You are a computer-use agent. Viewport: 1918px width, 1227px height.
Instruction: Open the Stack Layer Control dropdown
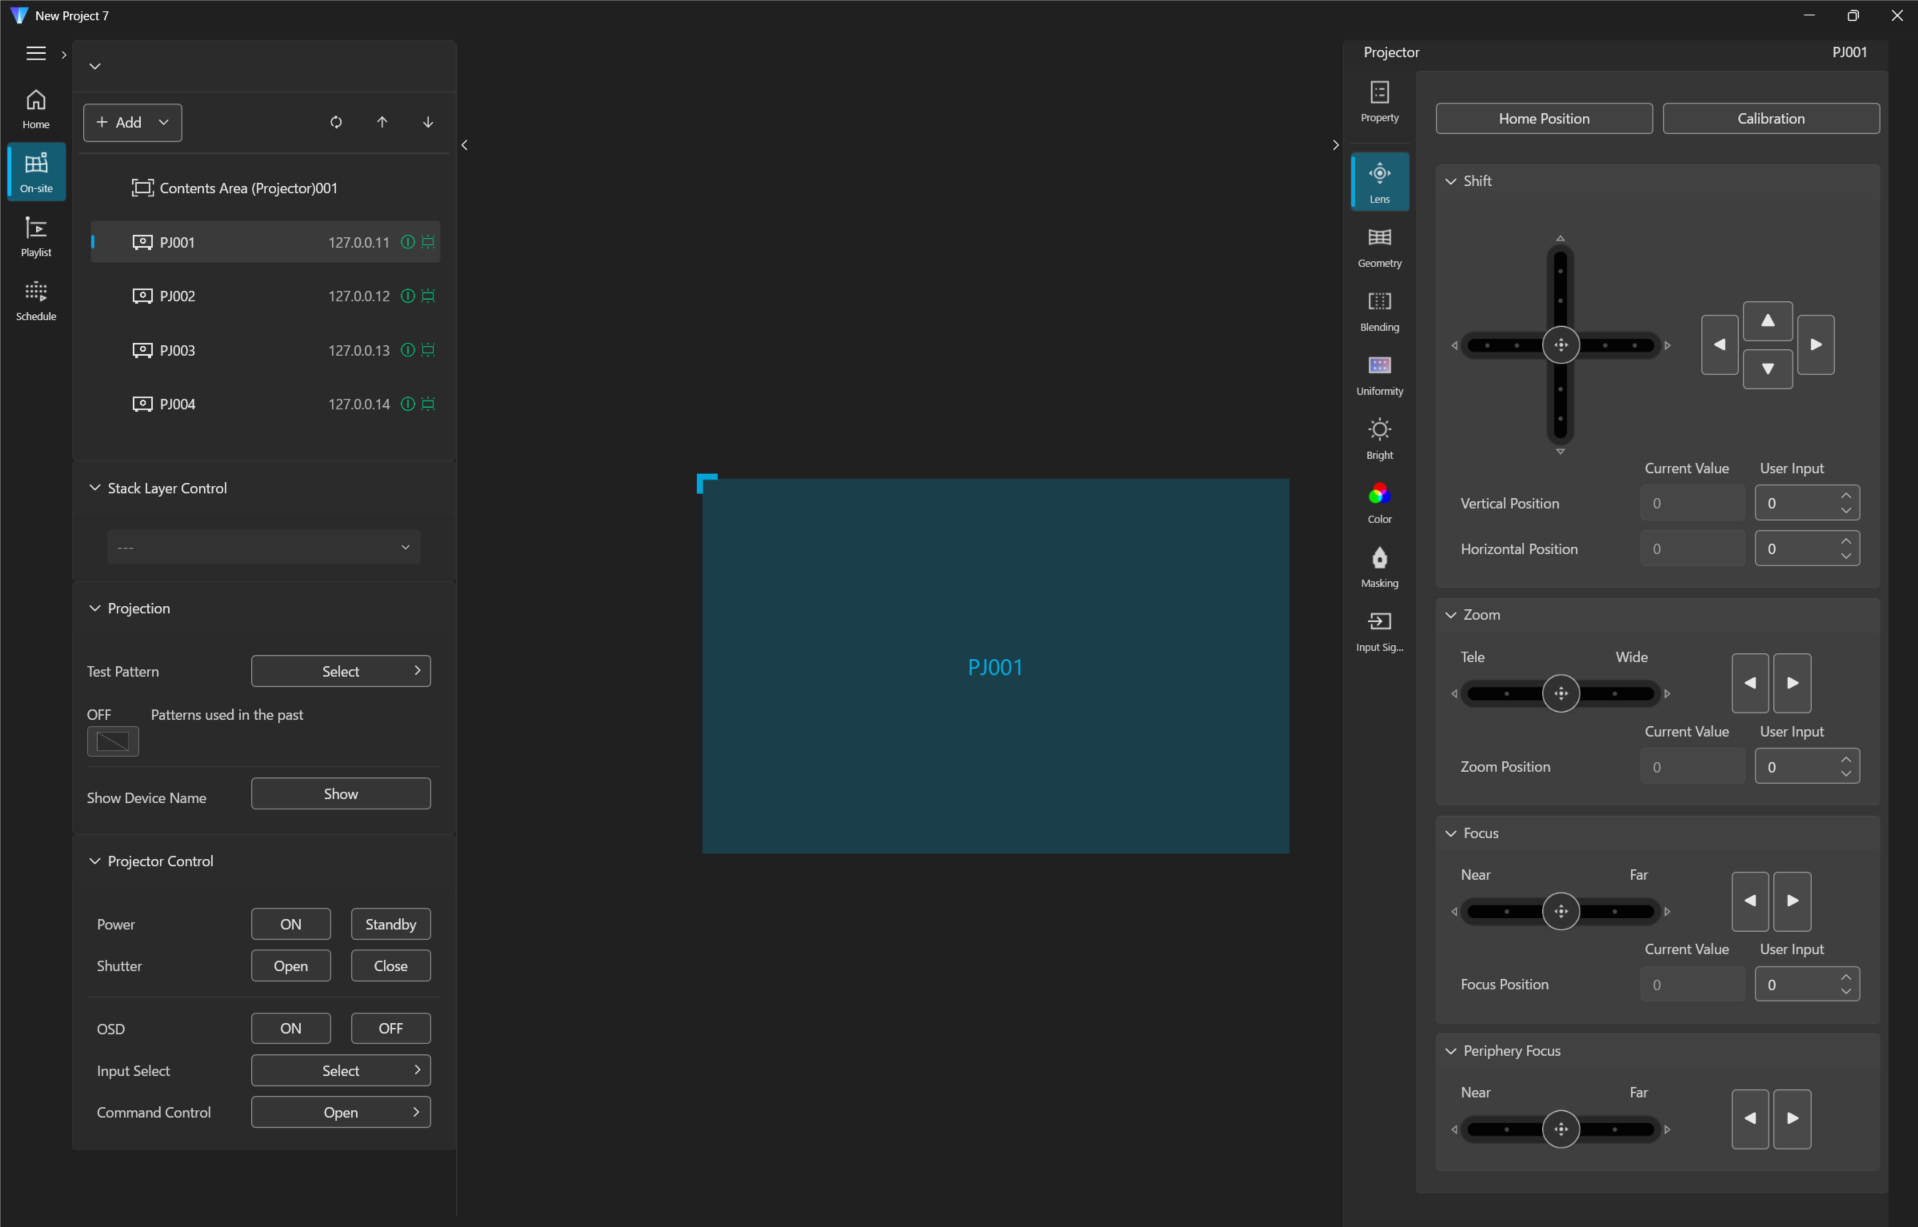point(264,547)
